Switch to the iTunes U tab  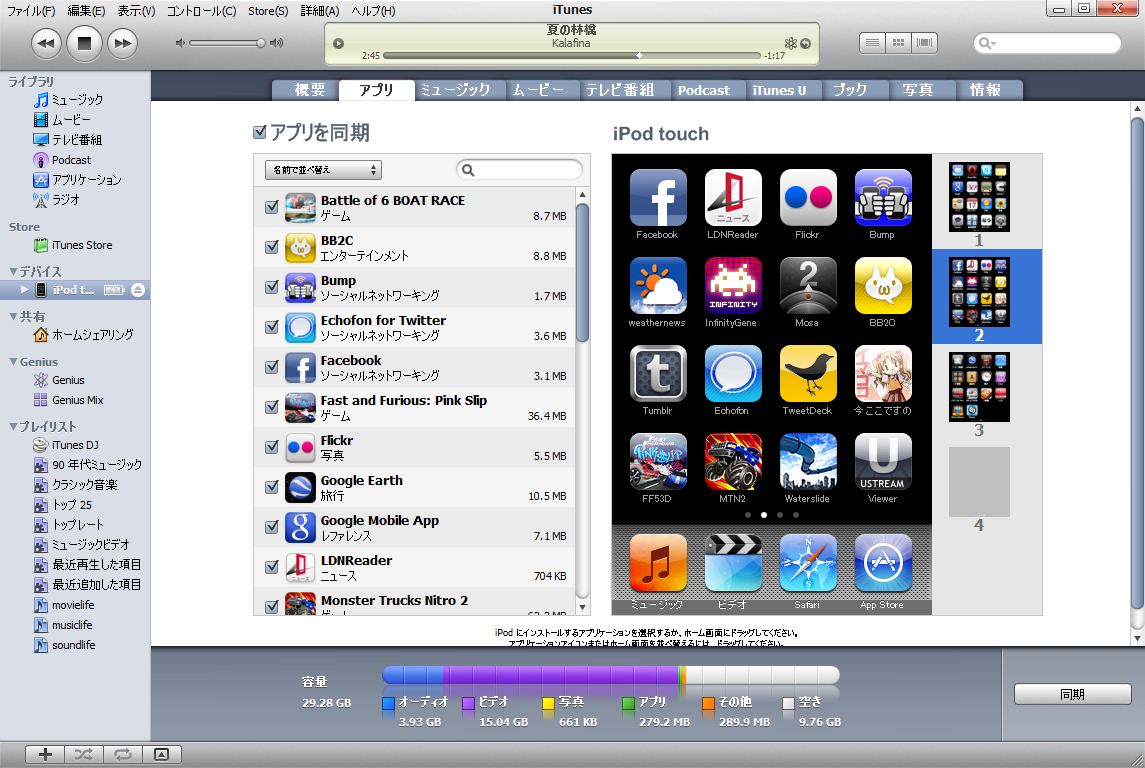(779, 90)
